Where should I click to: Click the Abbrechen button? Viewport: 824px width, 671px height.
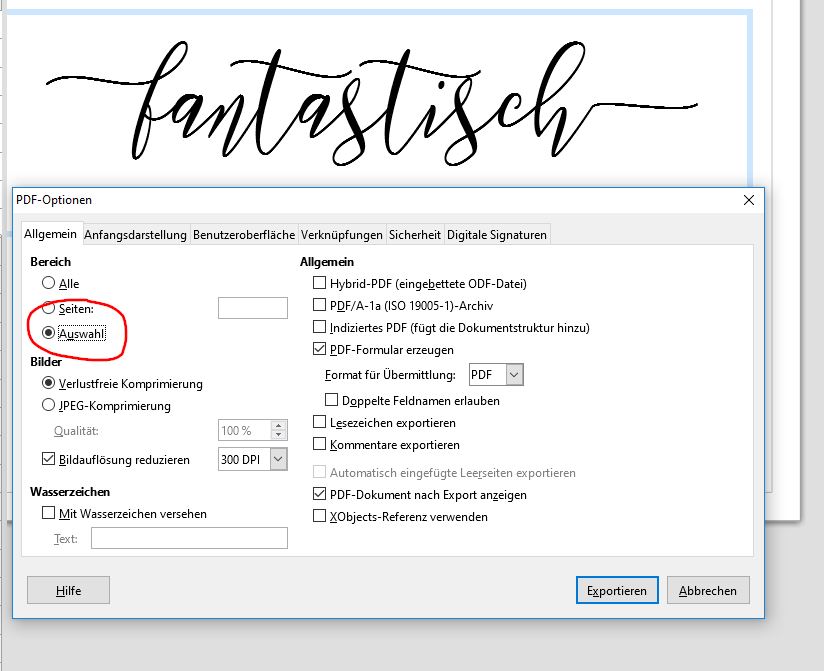[708, 590]
